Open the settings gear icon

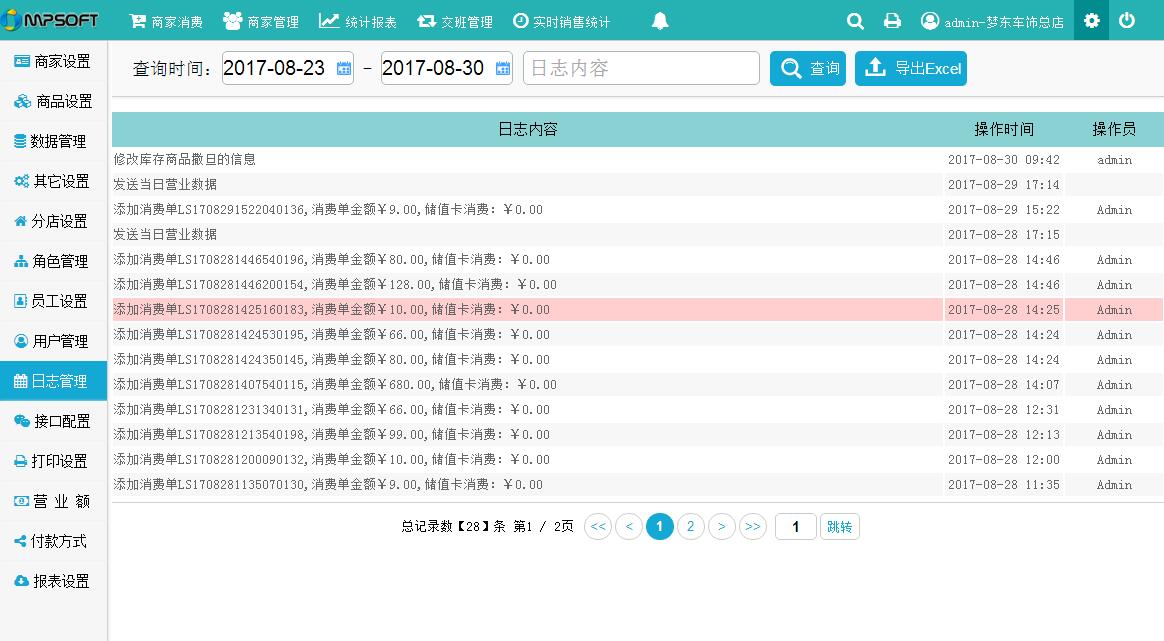coord(1091,21)
